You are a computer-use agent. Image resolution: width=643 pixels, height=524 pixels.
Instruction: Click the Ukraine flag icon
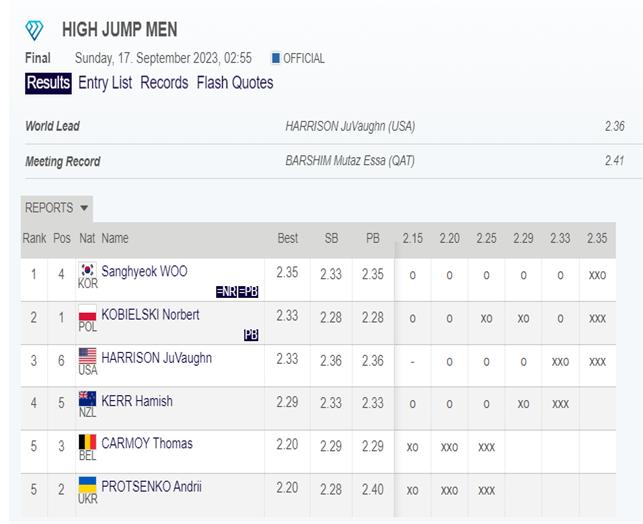(87, 485)
